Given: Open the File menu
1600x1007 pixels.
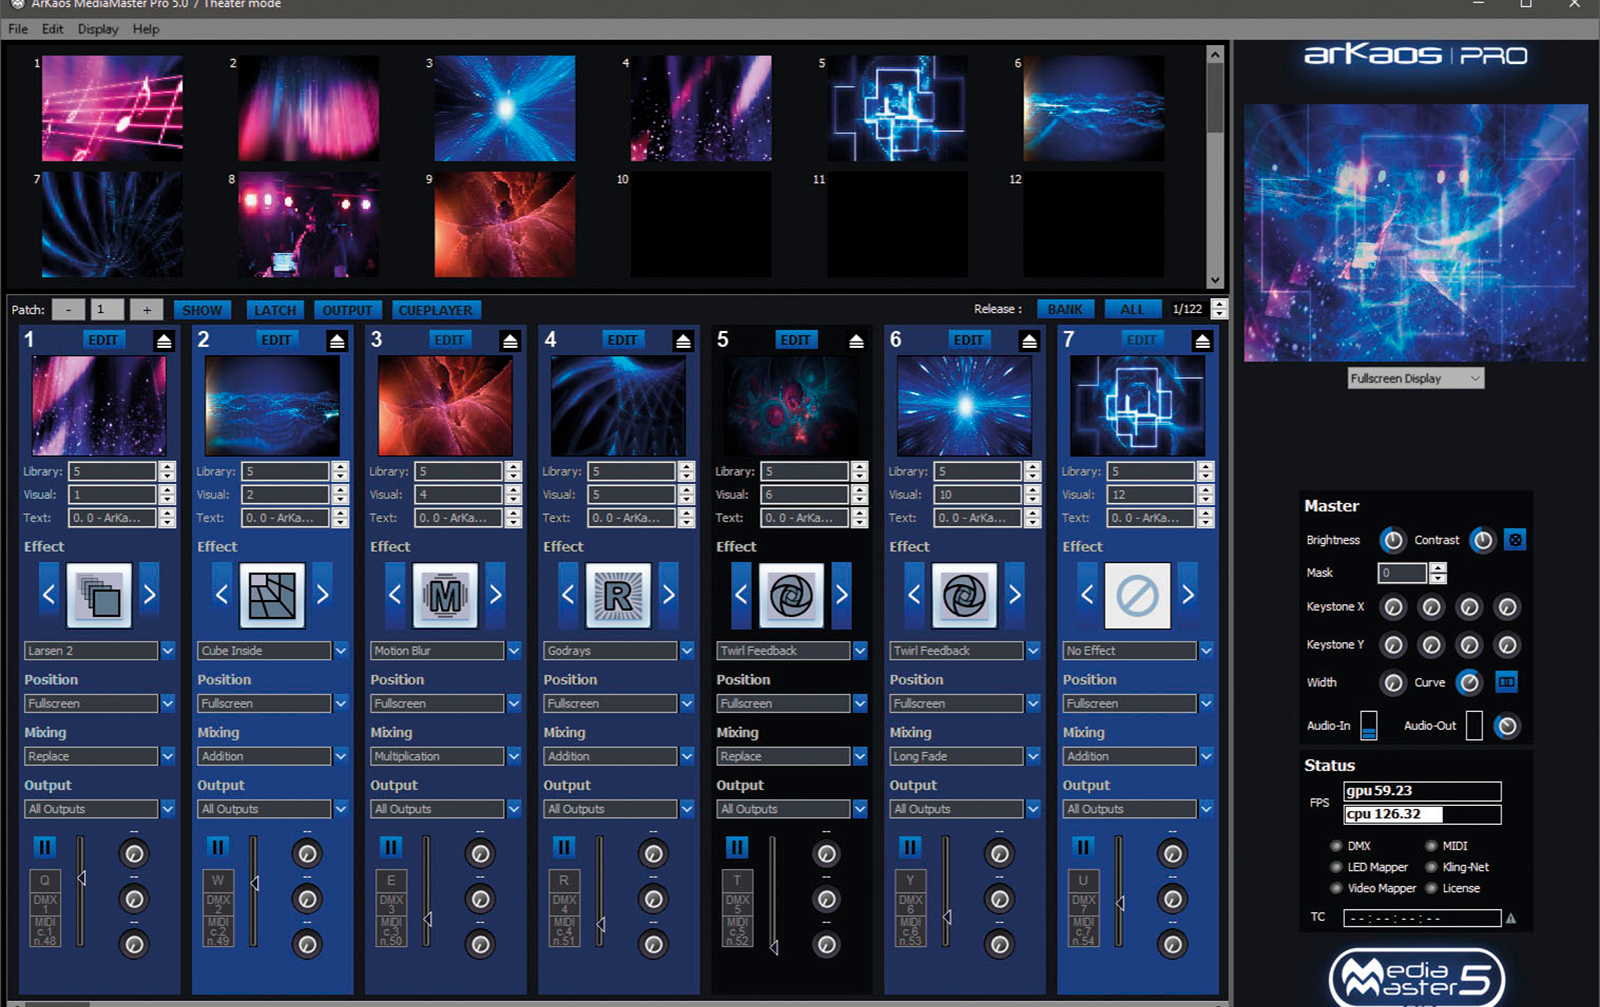Looking at the screenshot, I should (x=18, y=29).
